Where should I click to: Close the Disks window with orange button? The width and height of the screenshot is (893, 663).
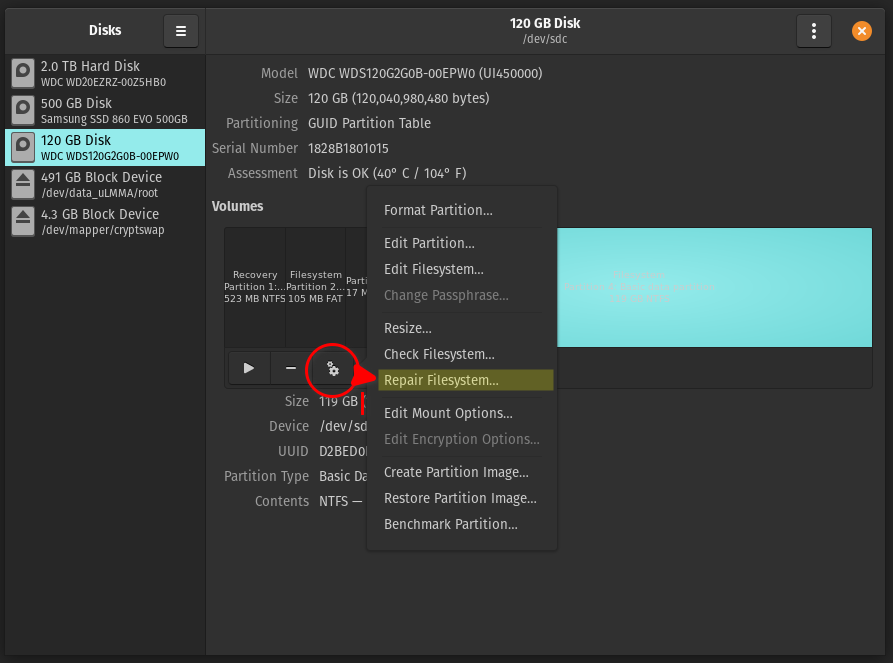[861, 31]
